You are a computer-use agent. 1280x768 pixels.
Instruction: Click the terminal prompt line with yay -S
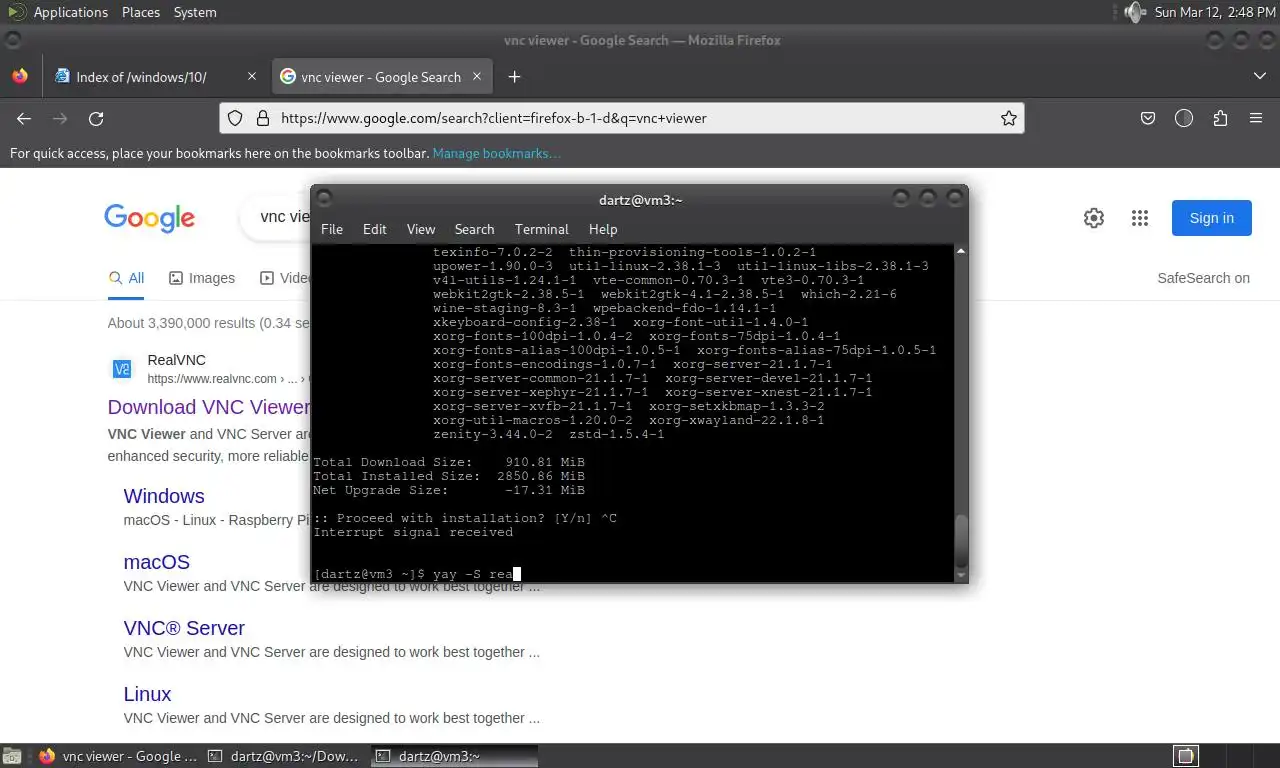[417, 574]
